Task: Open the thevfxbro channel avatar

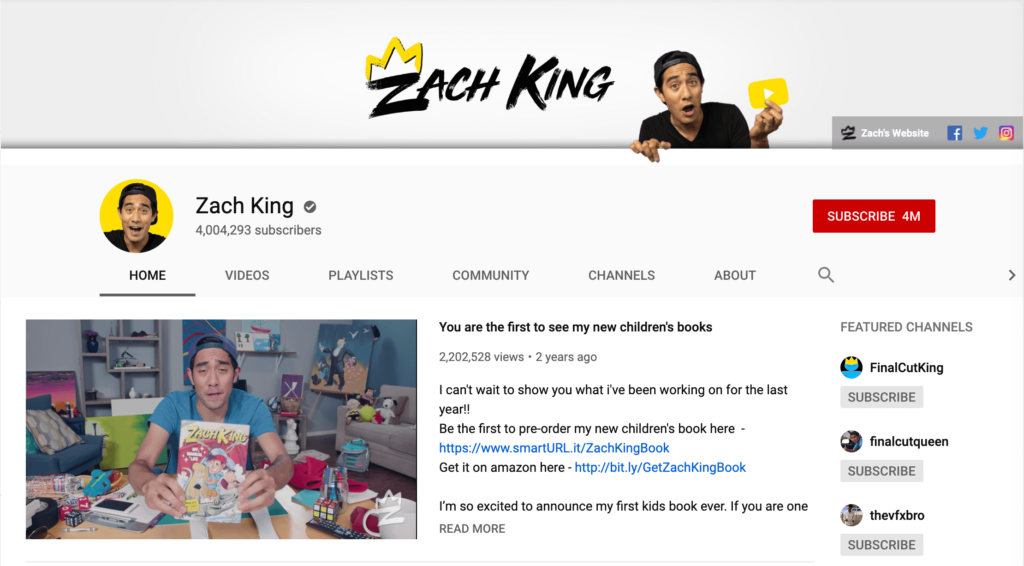Action: click(x=851, y=515)
